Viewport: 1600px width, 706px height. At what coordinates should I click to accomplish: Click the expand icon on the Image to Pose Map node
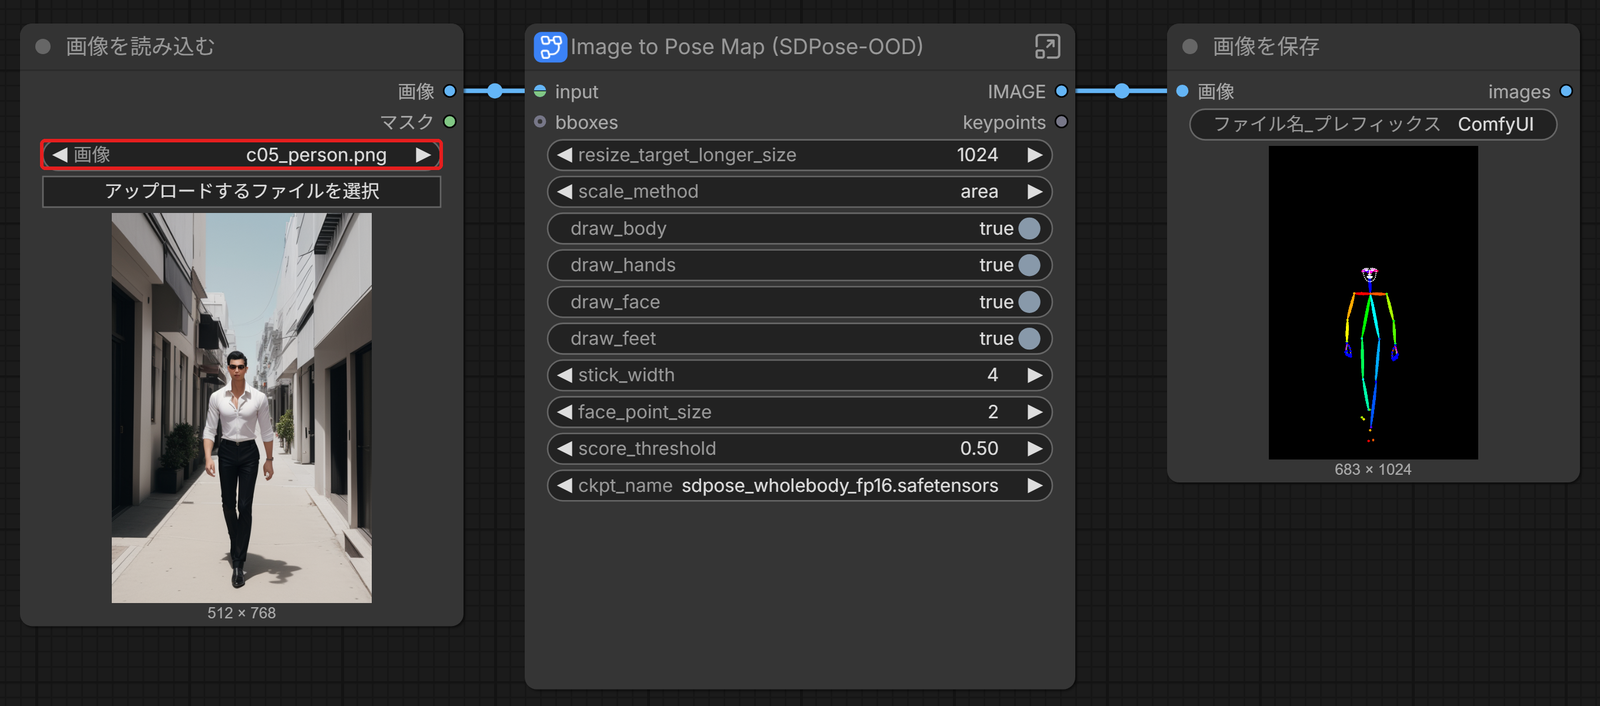(1047, 47)
